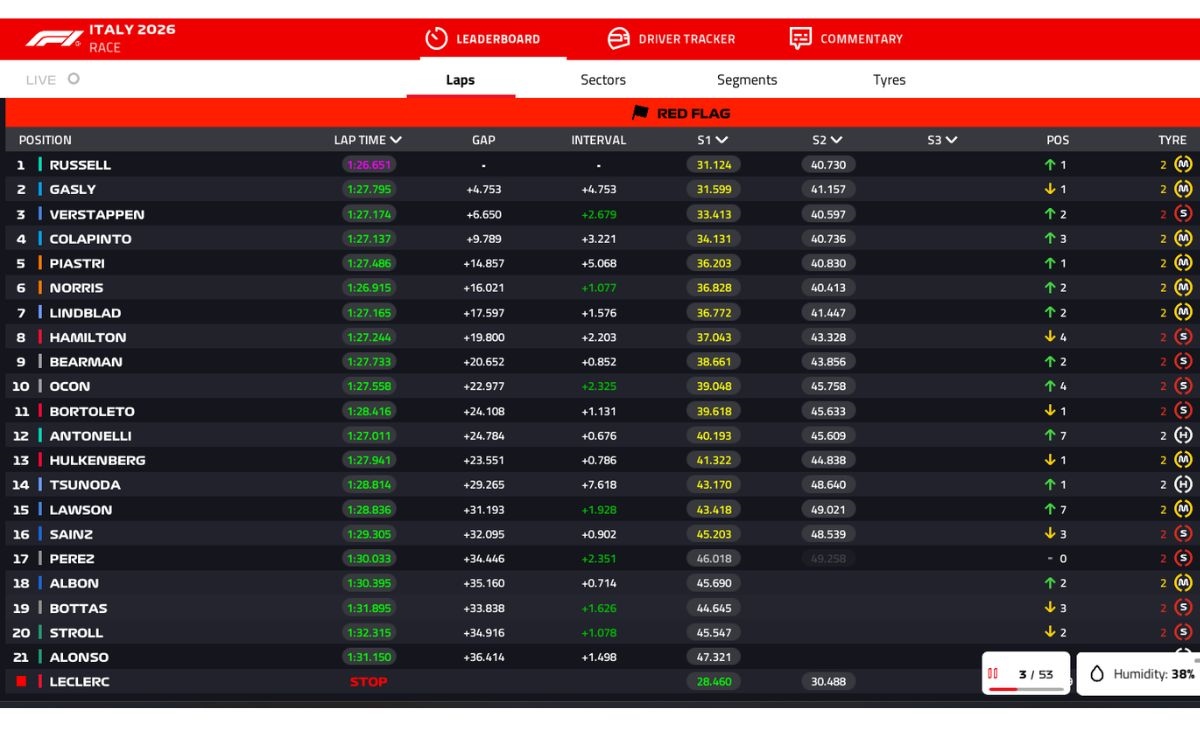Open the F1 logo home link
Image resolution: width=1200 pixels, height=729 pixels.
pos(54,39)
